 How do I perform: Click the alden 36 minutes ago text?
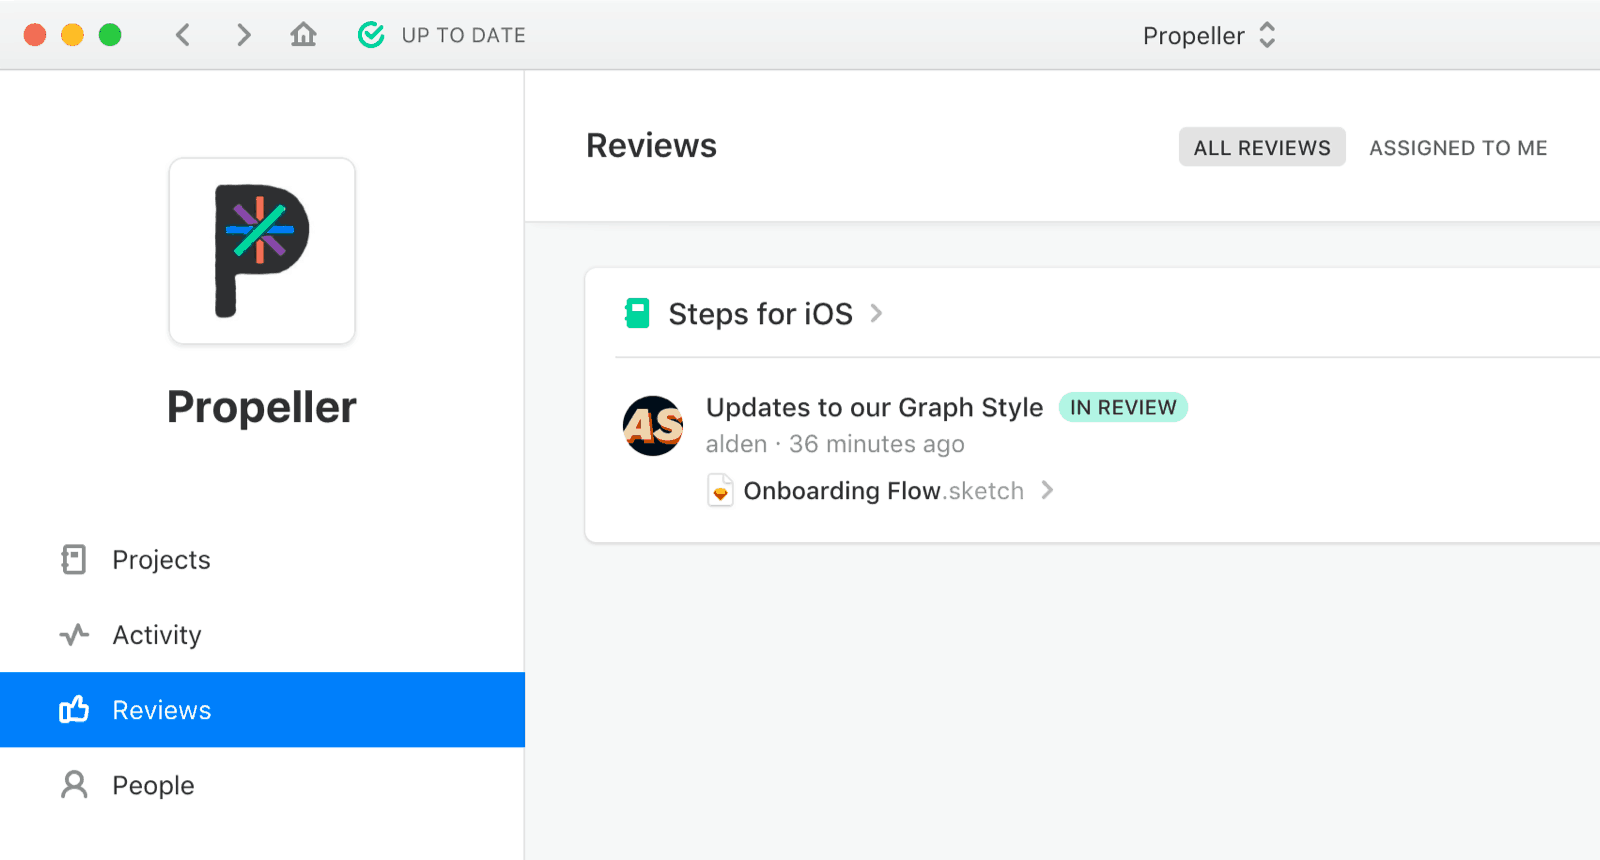click(835, 444)
